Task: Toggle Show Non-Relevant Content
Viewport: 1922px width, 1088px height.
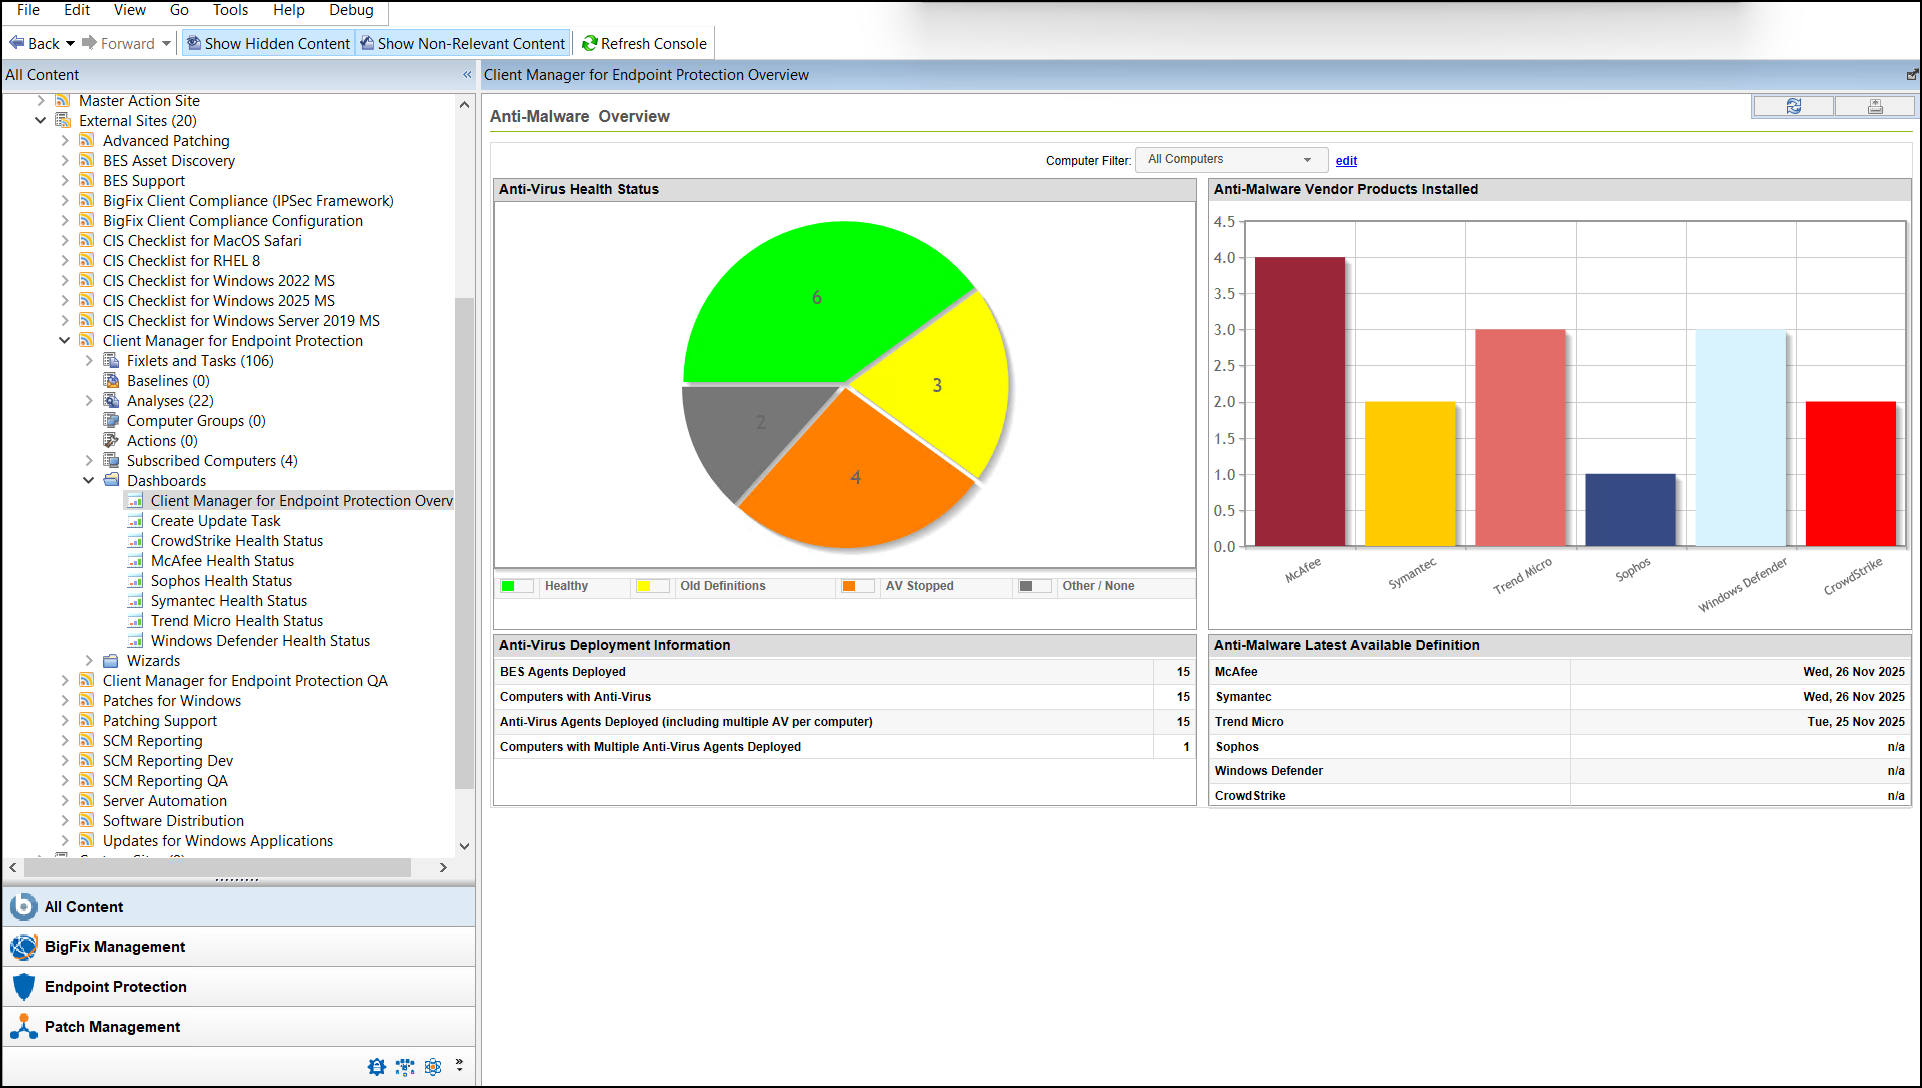Action: (x=462, y=43)
